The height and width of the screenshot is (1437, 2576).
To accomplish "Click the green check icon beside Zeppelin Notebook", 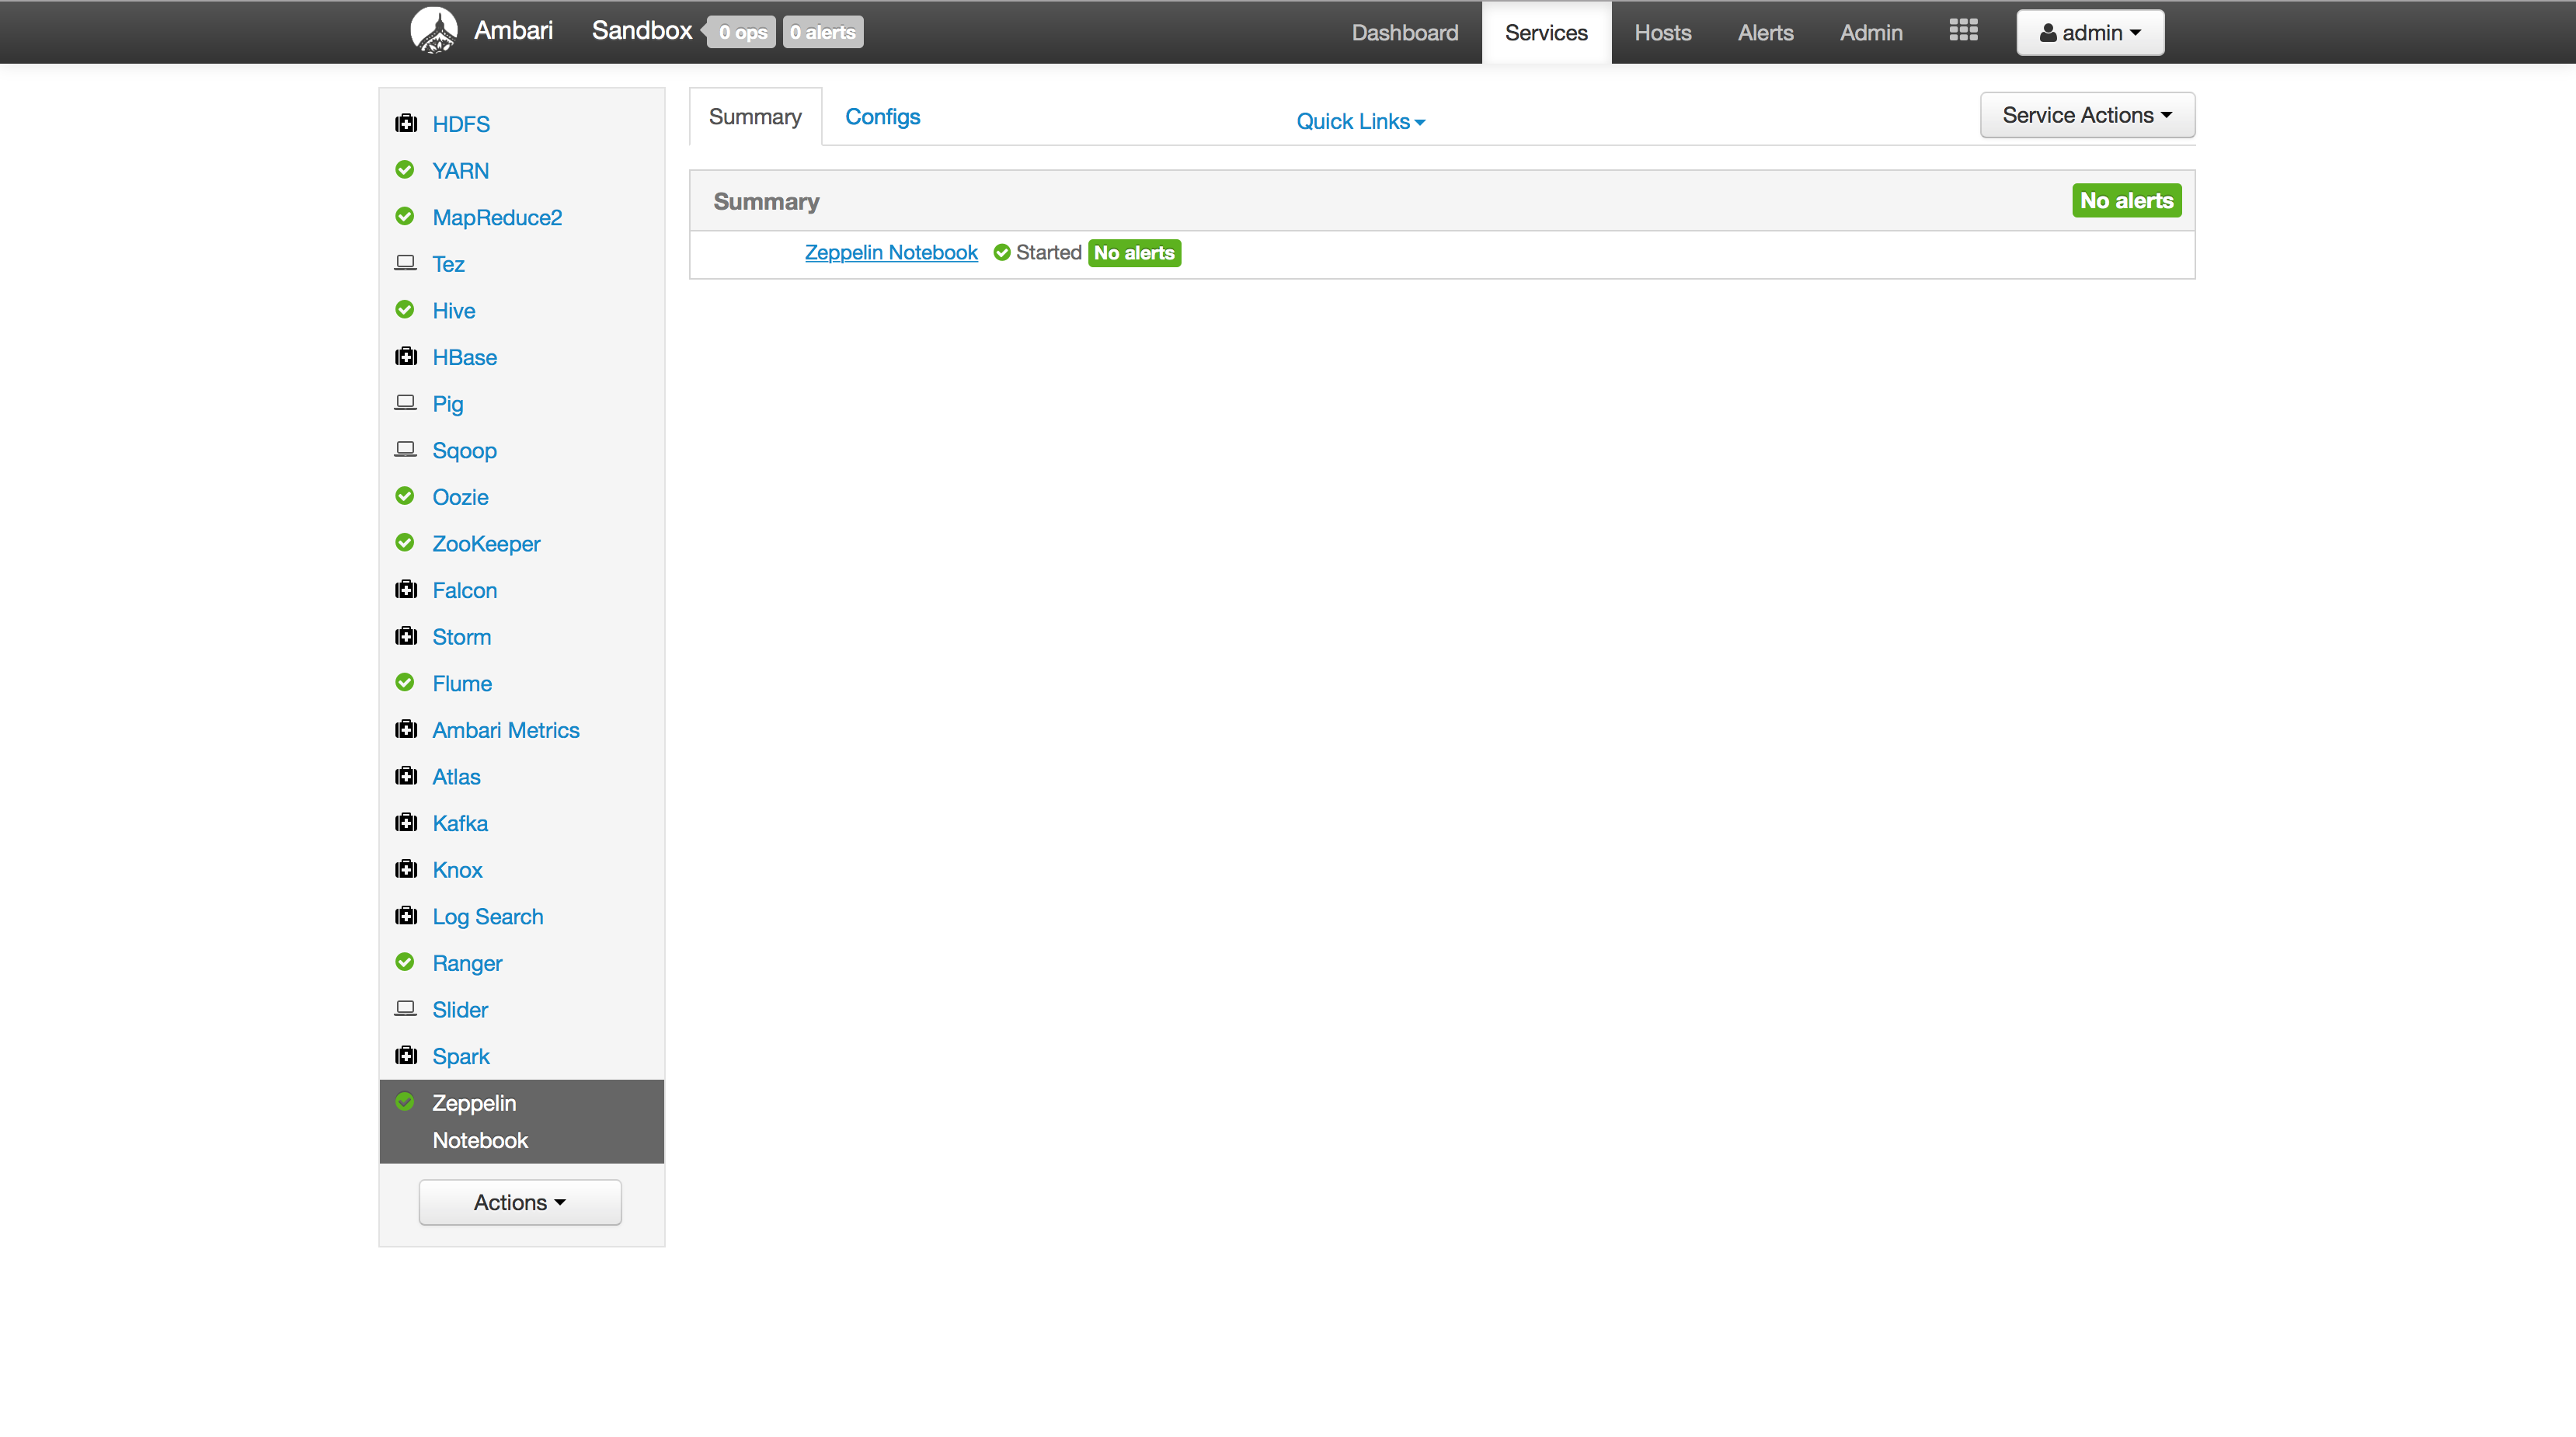I will [405, 1101].
